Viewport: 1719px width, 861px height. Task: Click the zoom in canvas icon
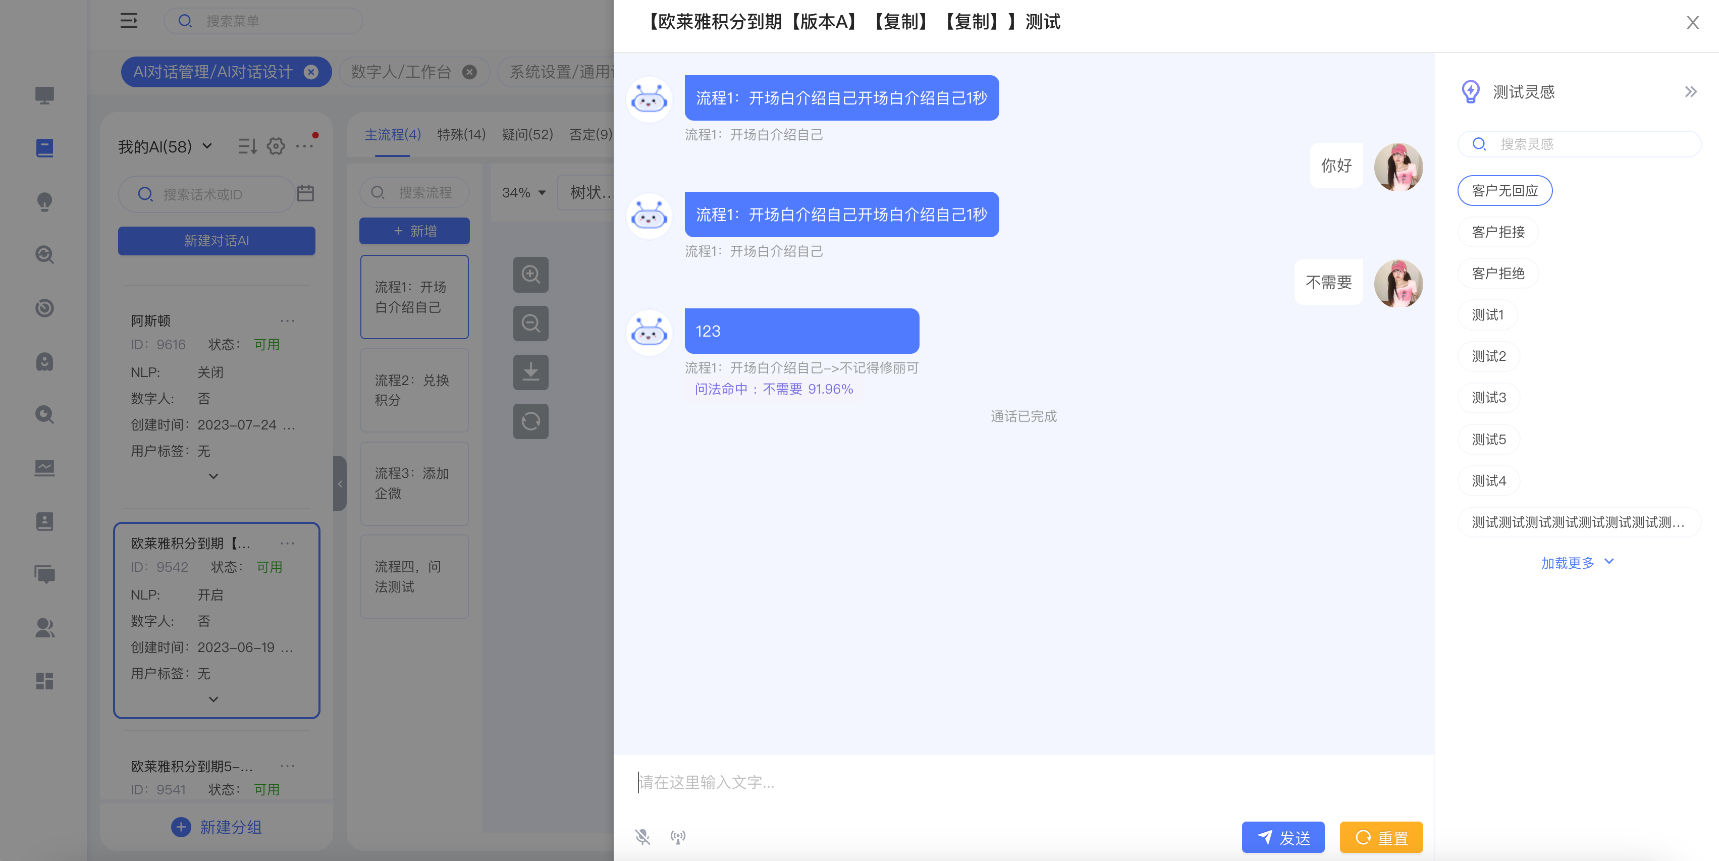click(531, 275)
